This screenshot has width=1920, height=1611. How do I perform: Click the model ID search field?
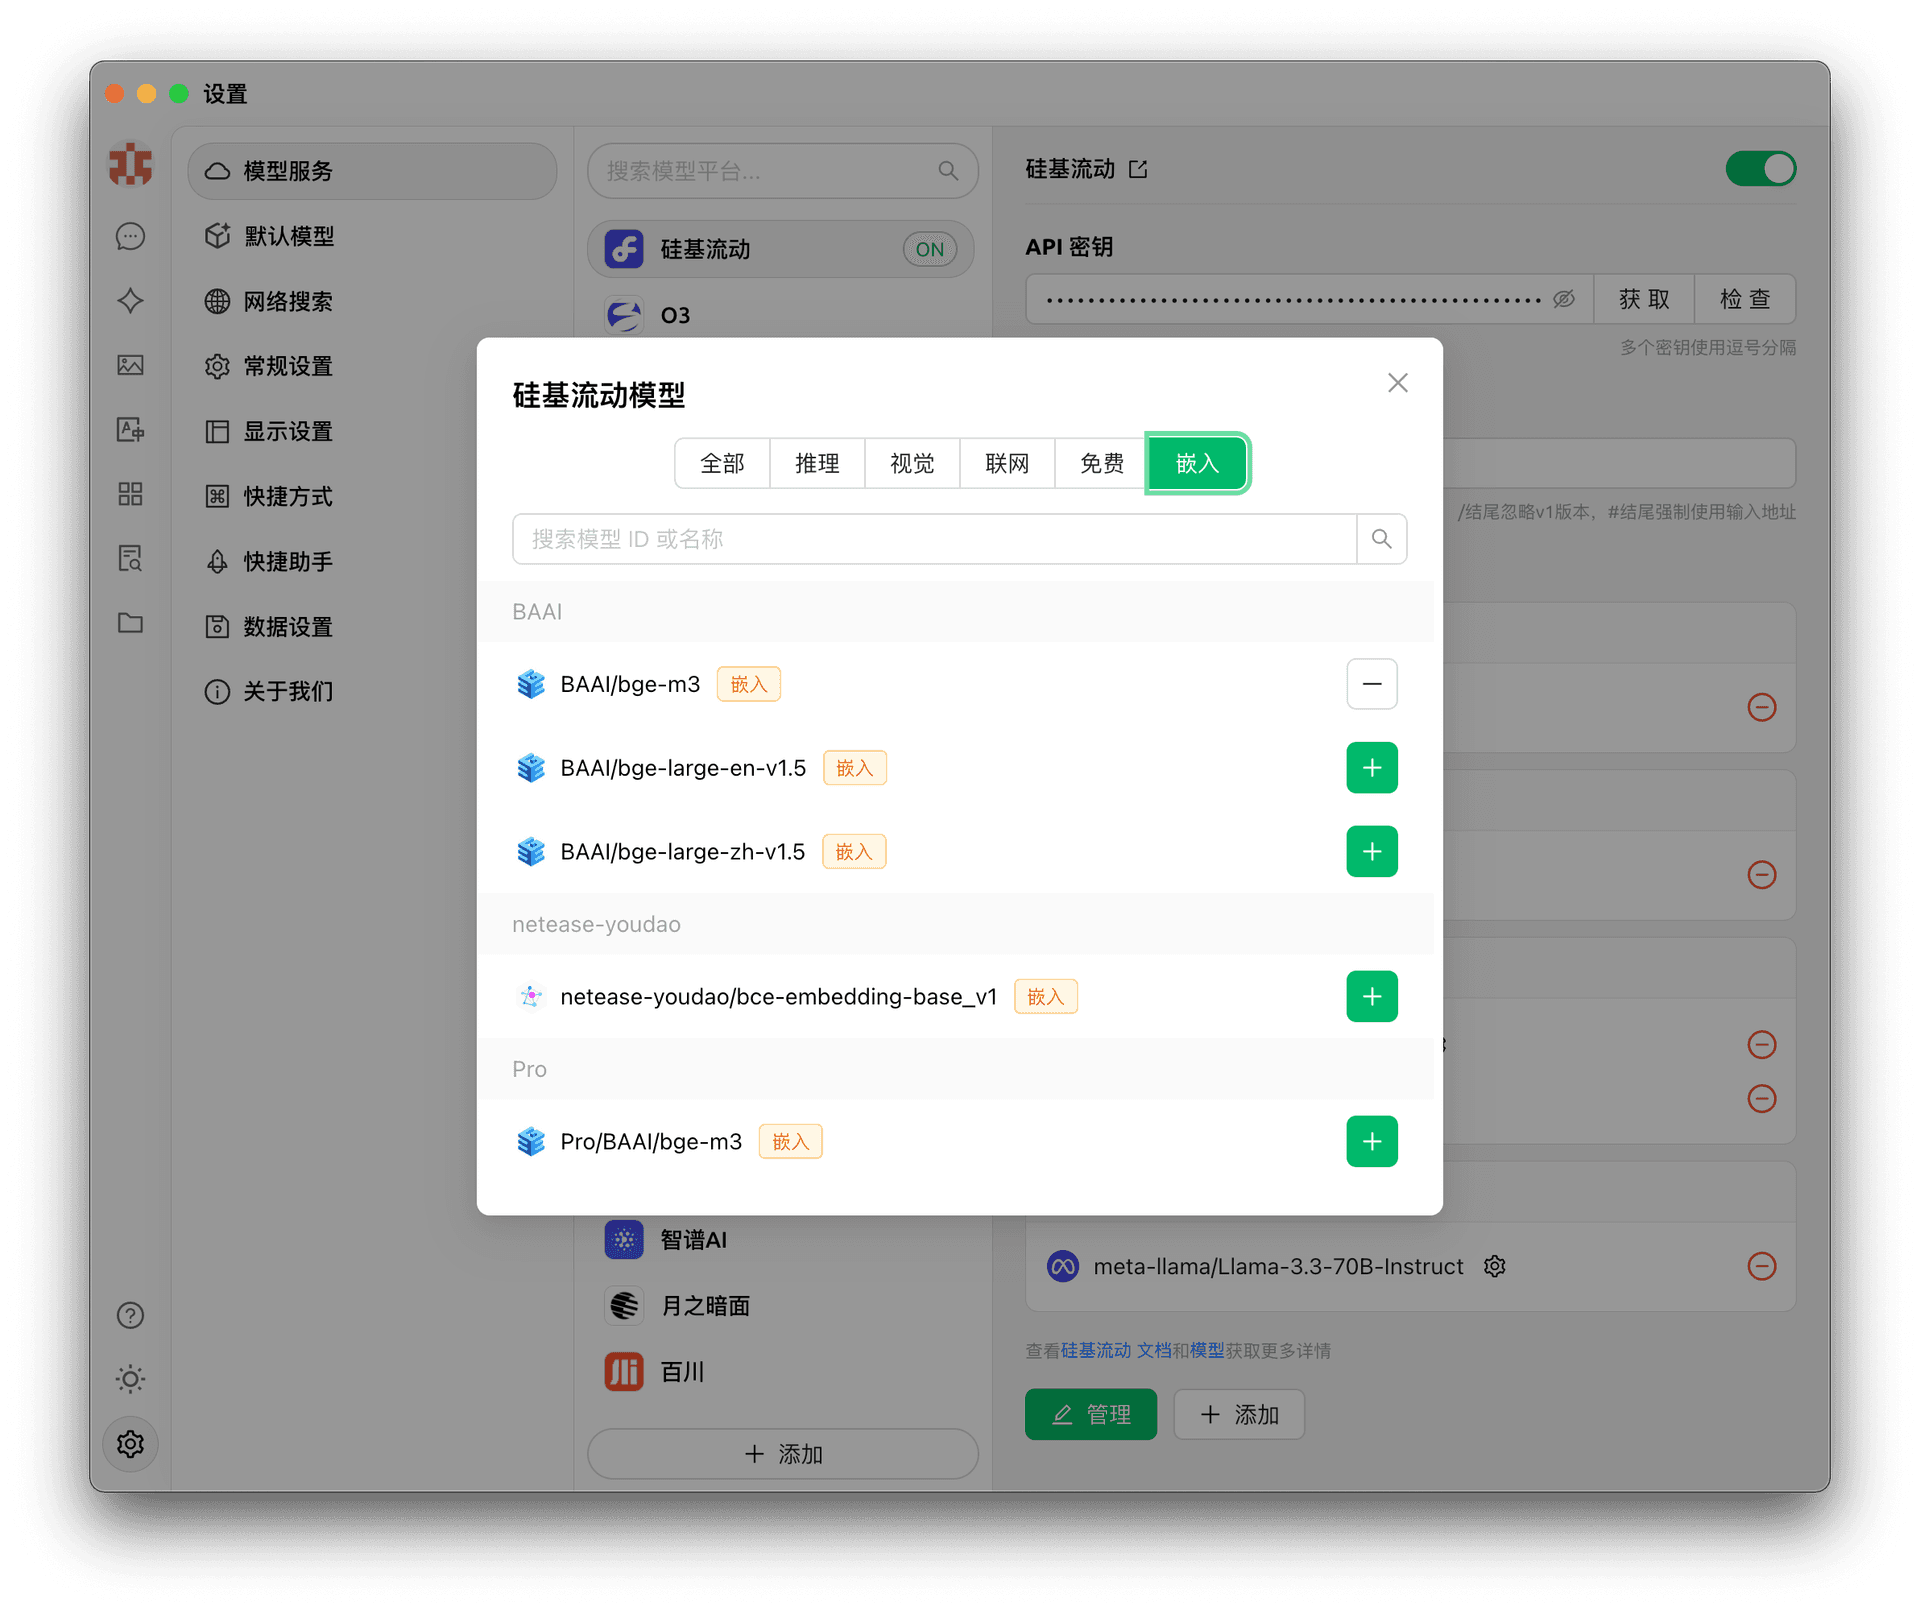point(934,539)
